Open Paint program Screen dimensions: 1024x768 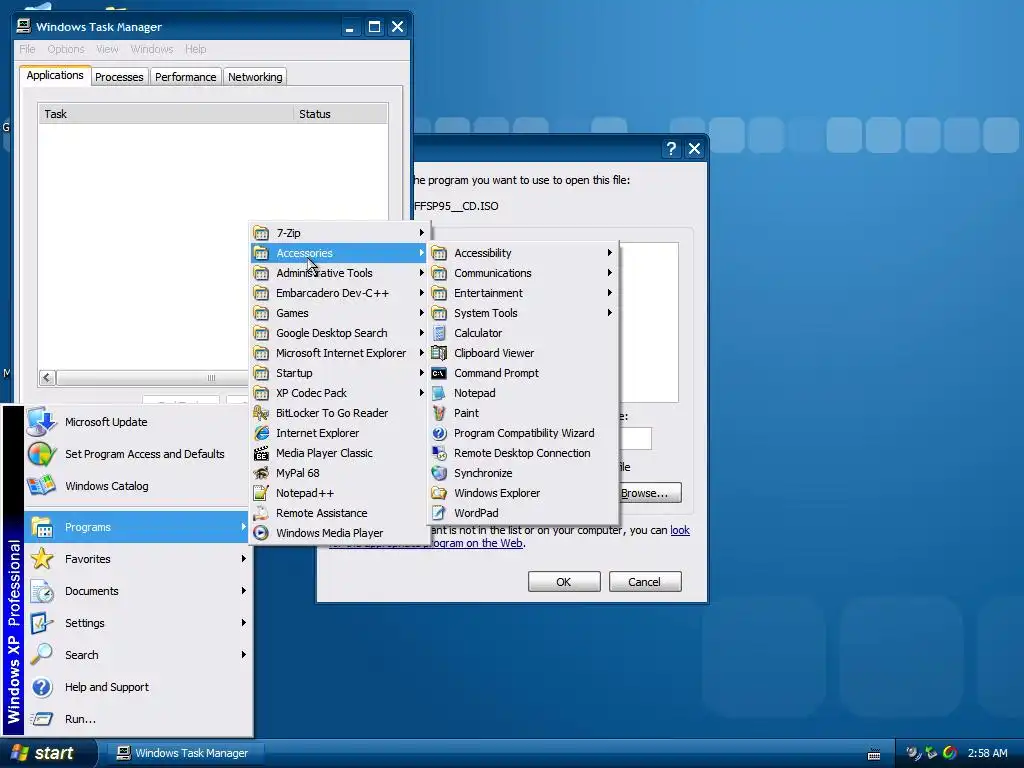coord(524,413)
